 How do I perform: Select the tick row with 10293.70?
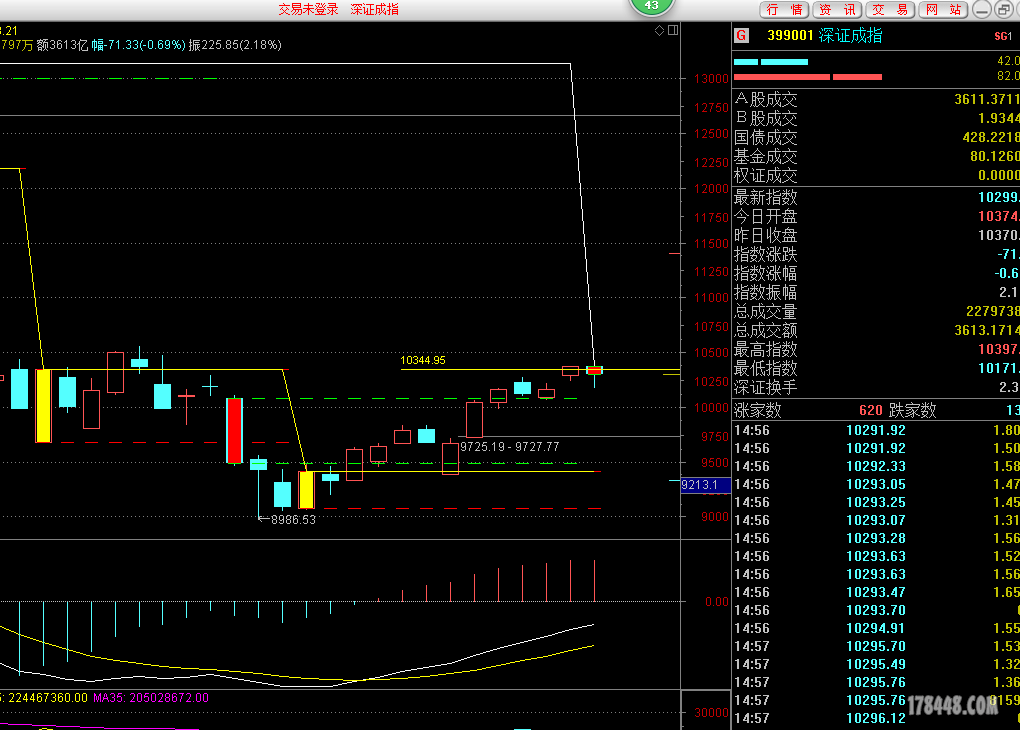pyautogui.click(x=876, y=611)
